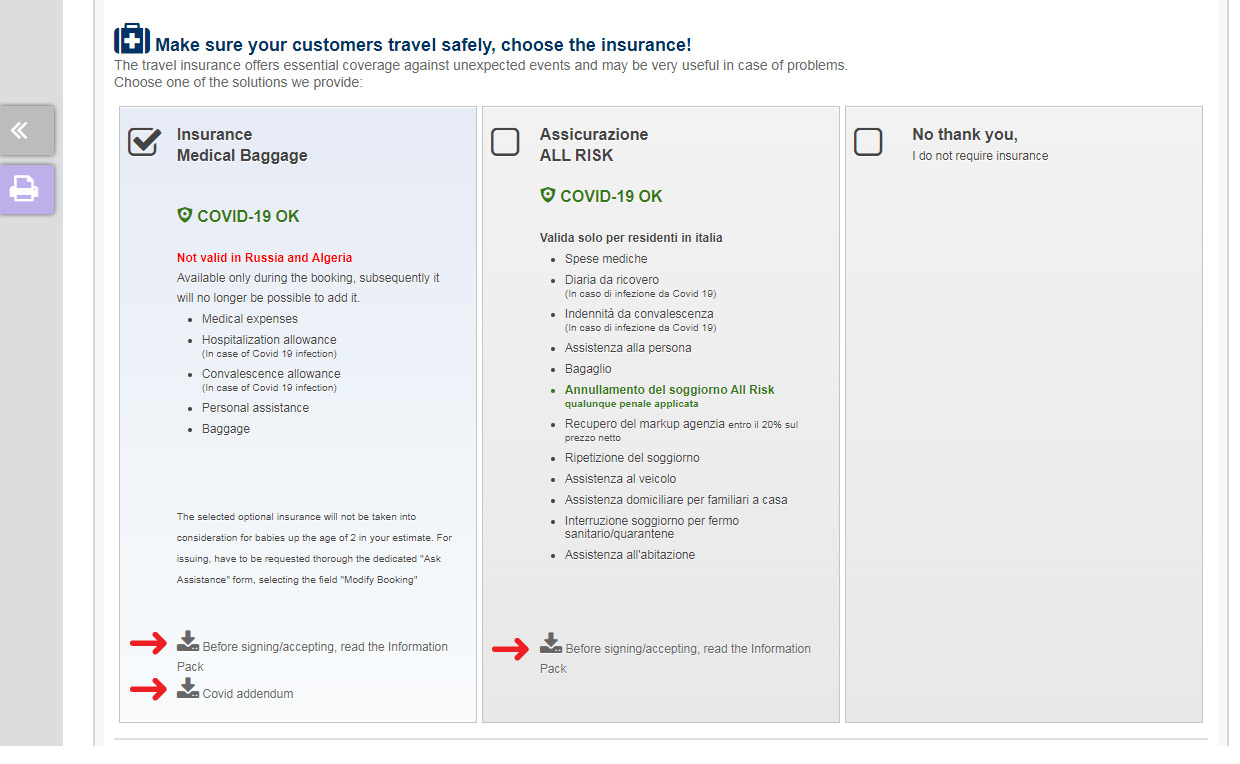Click the first-aid kit icon beside the heading
Viewport: 1240px width, 764px height.
[x=130, y=38]
